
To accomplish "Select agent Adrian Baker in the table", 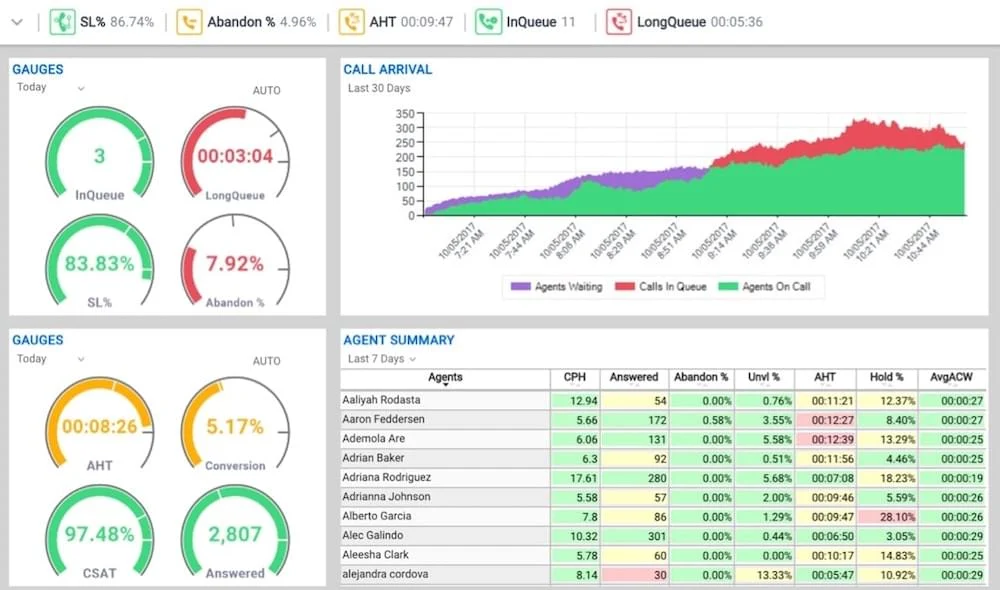I will click(372, 458).
